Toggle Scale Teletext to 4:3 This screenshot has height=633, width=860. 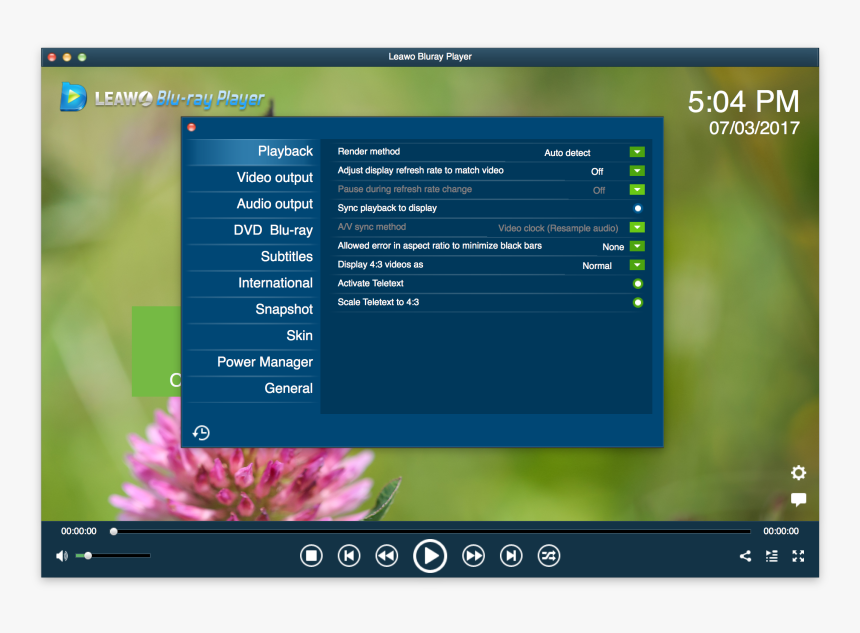[637, 302]
